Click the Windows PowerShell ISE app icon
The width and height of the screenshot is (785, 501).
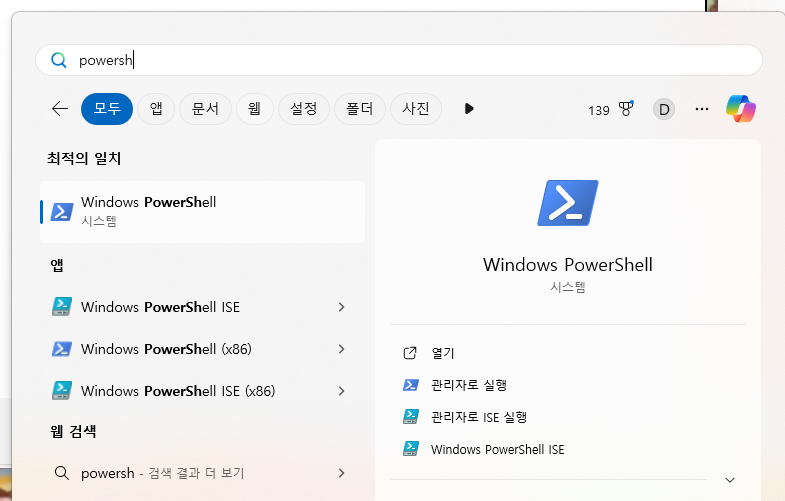coord(62,306)
